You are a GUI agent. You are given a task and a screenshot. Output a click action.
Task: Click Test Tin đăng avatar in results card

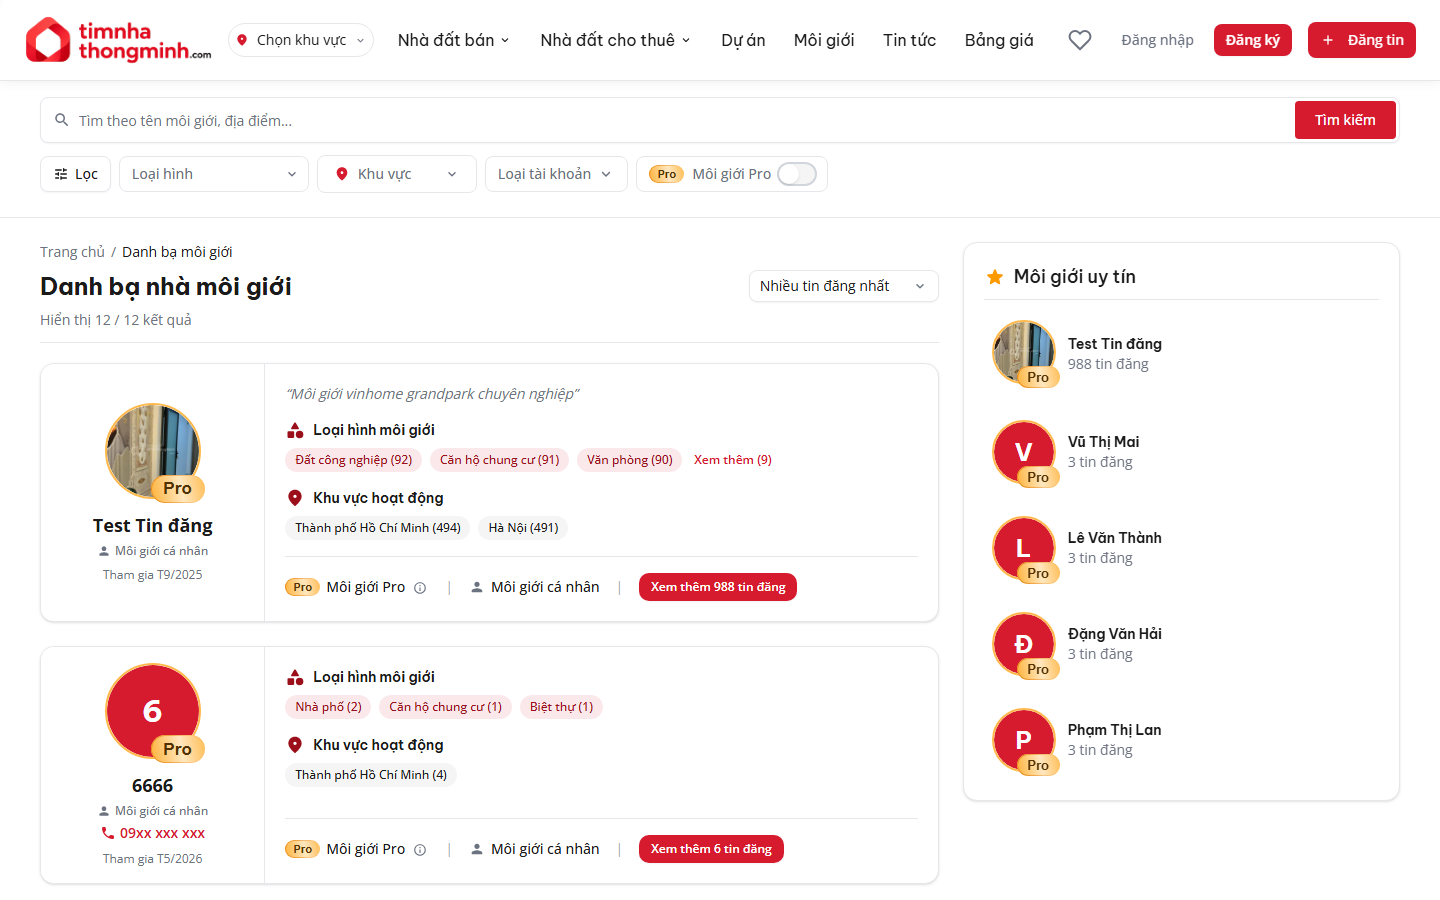[153, 451]
